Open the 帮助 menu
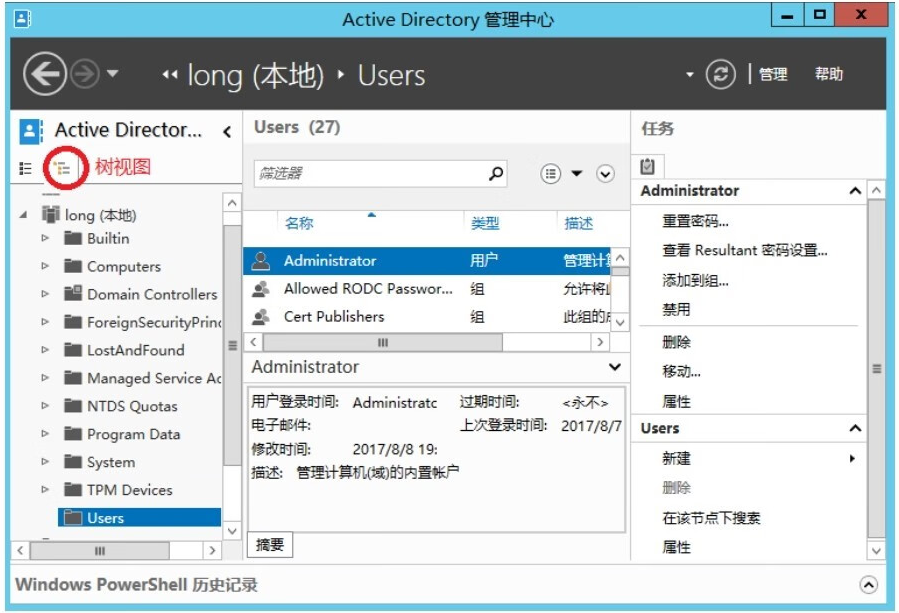 point(828,74)
